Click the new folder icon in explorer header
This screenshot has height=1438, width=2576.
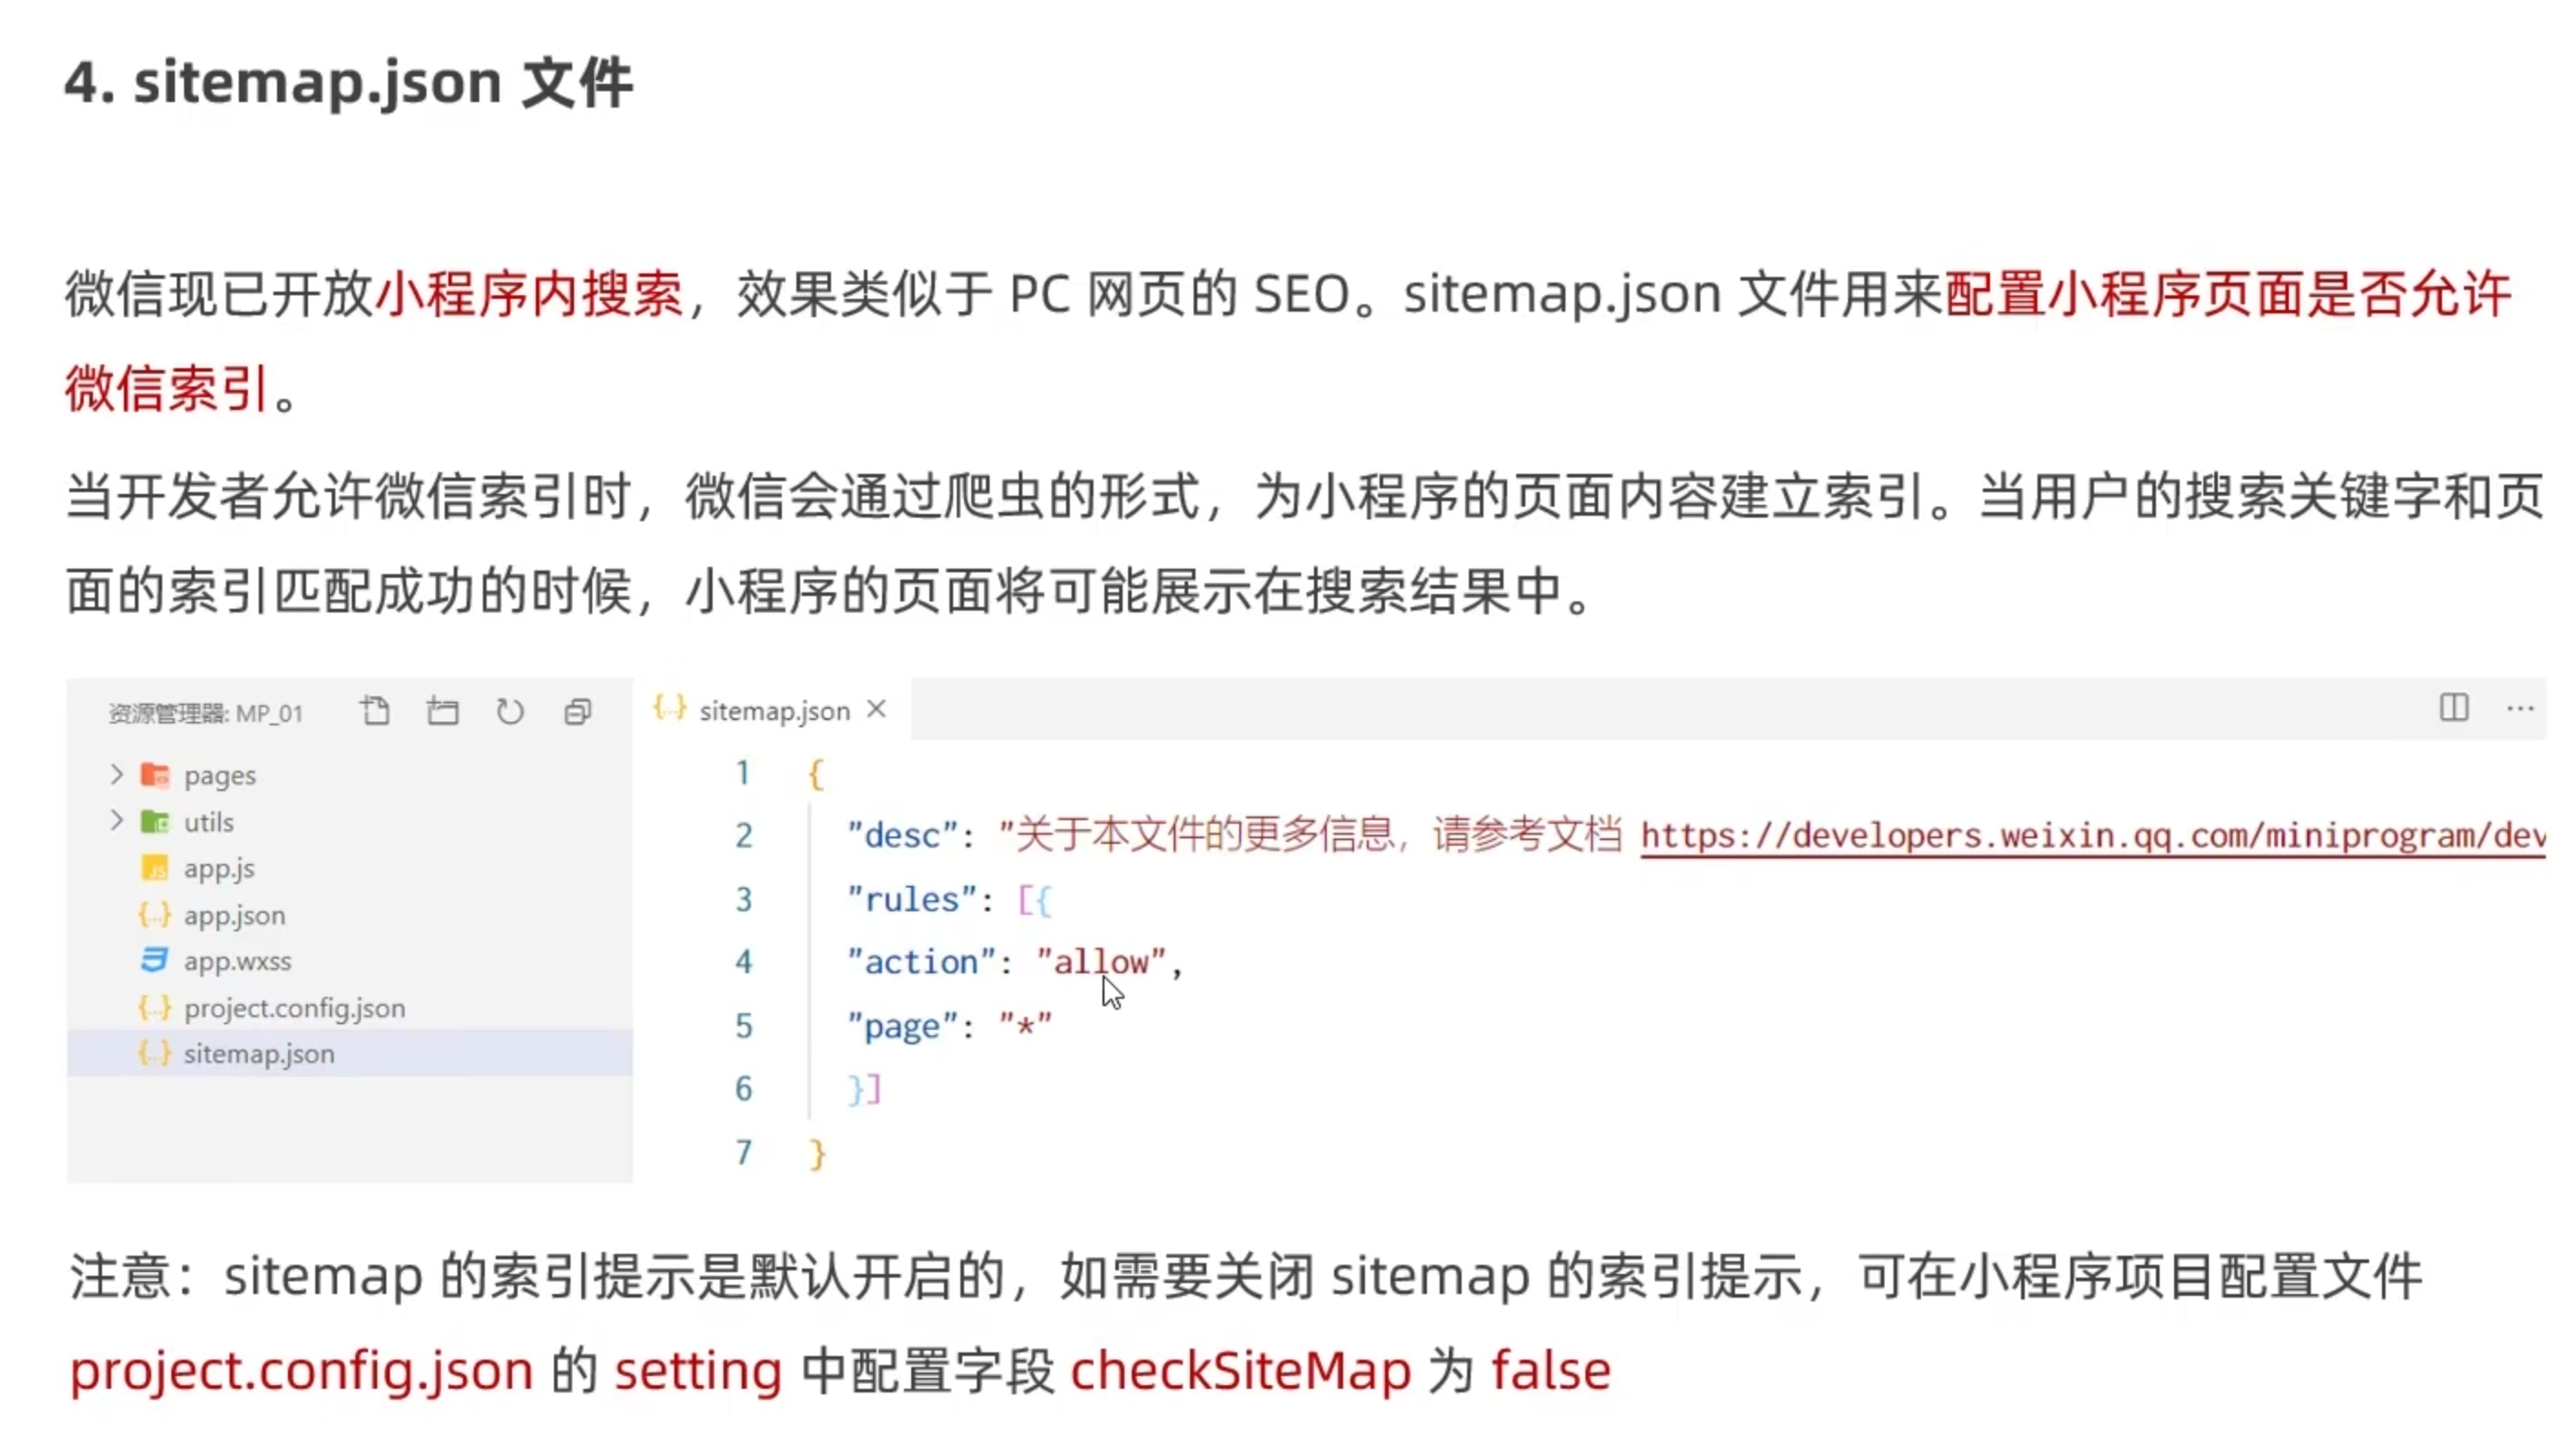pos(442,711)
